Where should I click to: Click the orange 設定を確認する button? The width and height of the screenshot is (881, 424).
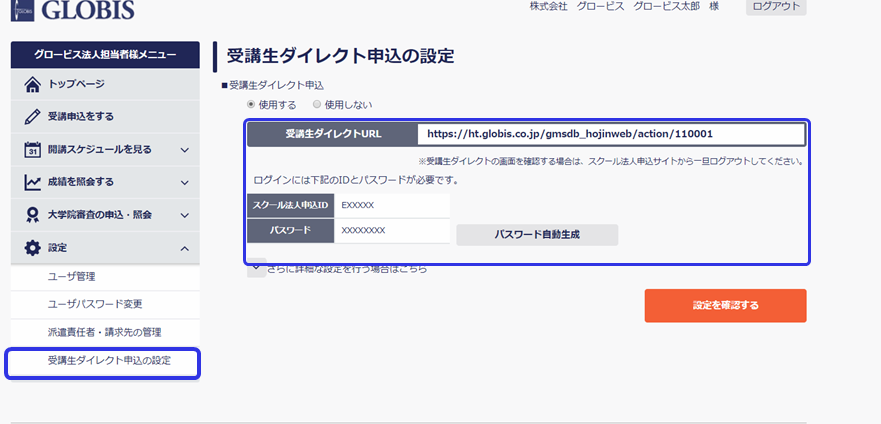(725, 306)
